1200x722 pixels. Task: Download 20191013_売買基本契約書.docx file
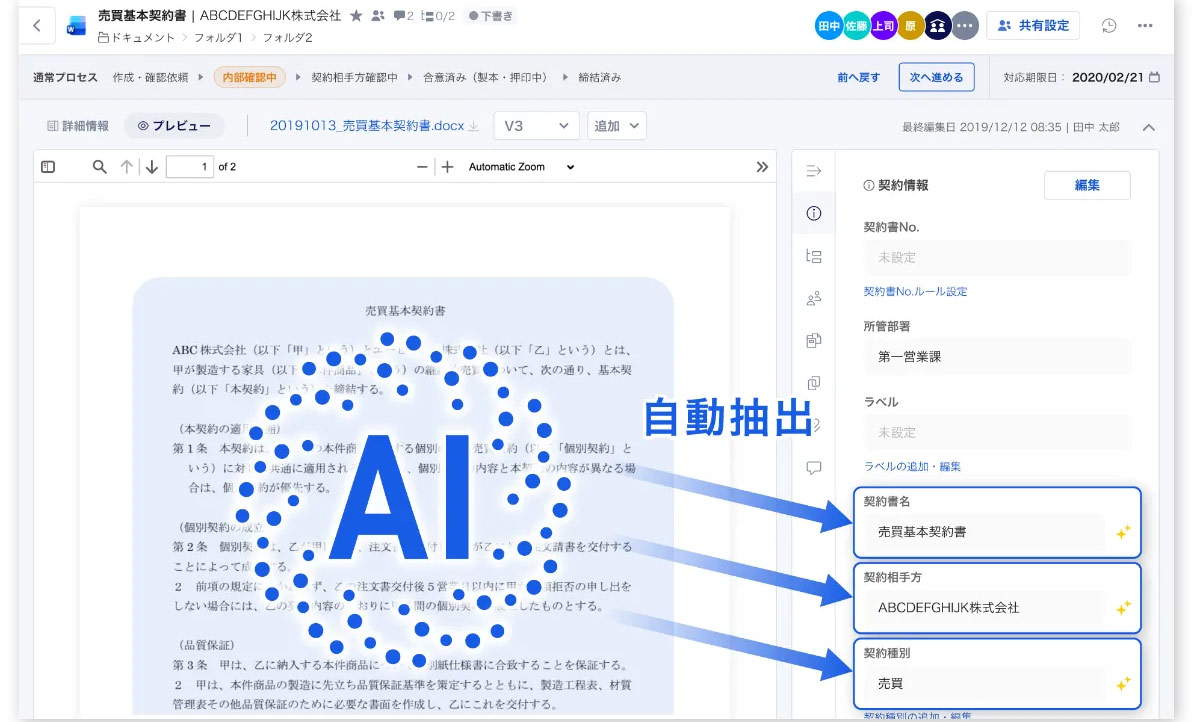pyautogui.click(x=474, y=127)
